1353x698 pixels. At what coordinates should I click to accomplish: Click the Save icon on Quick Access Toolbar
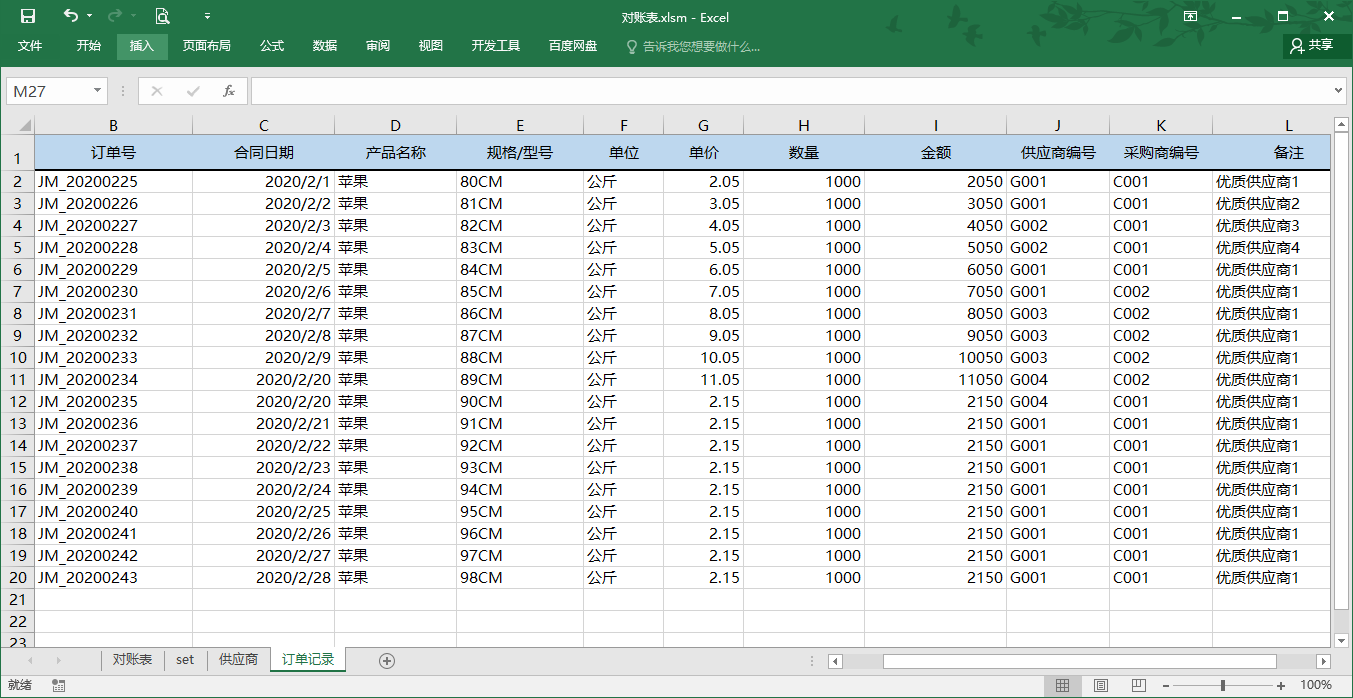(27, 17)
